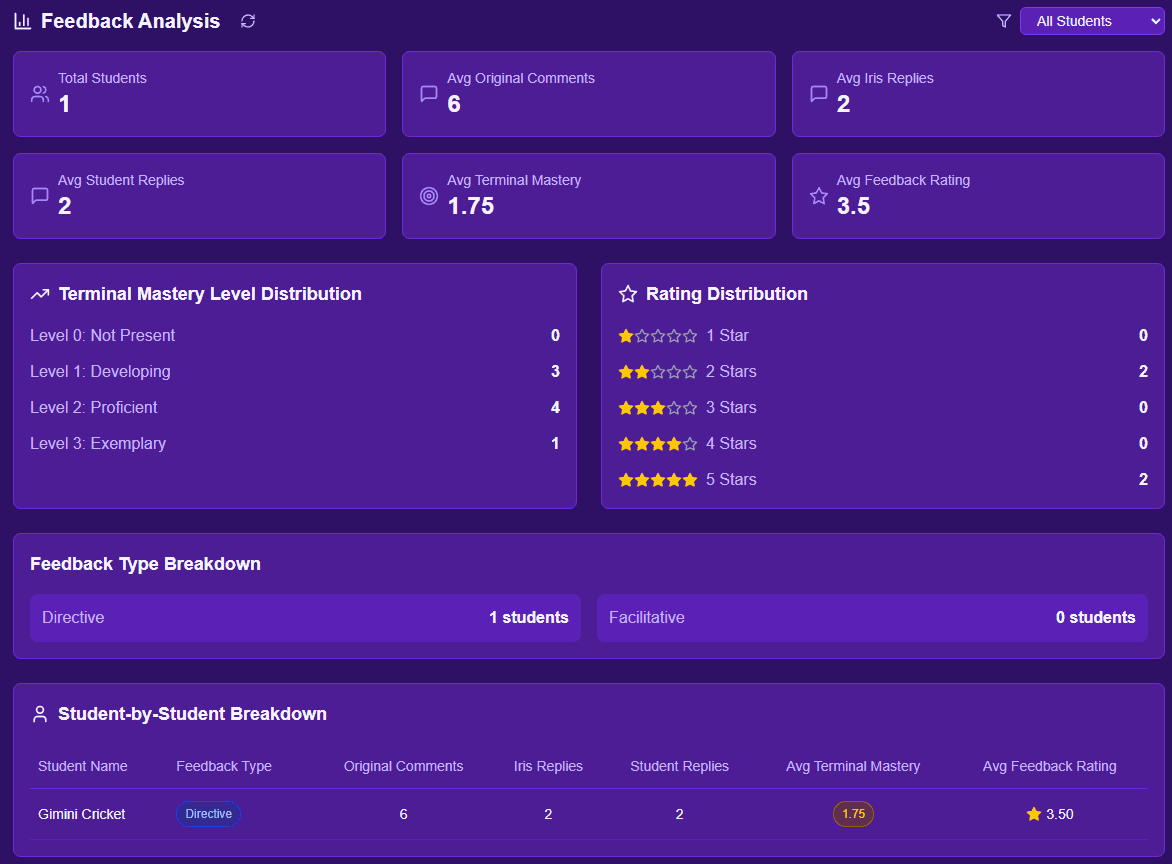
Task: Click the Avg Iris Replies chat icon
Action: 818,94
